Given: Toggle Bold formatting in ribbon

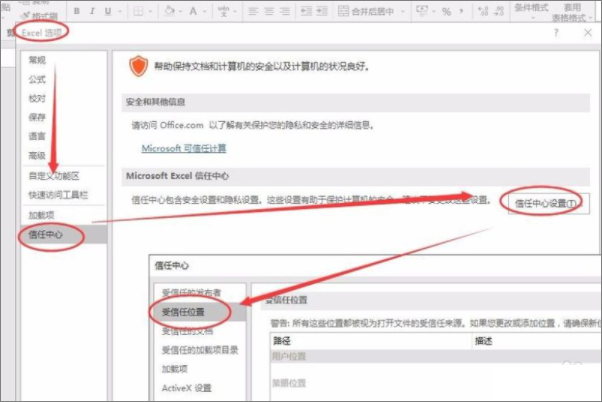Looking at the screenshot, I should [x=77, y=11].
